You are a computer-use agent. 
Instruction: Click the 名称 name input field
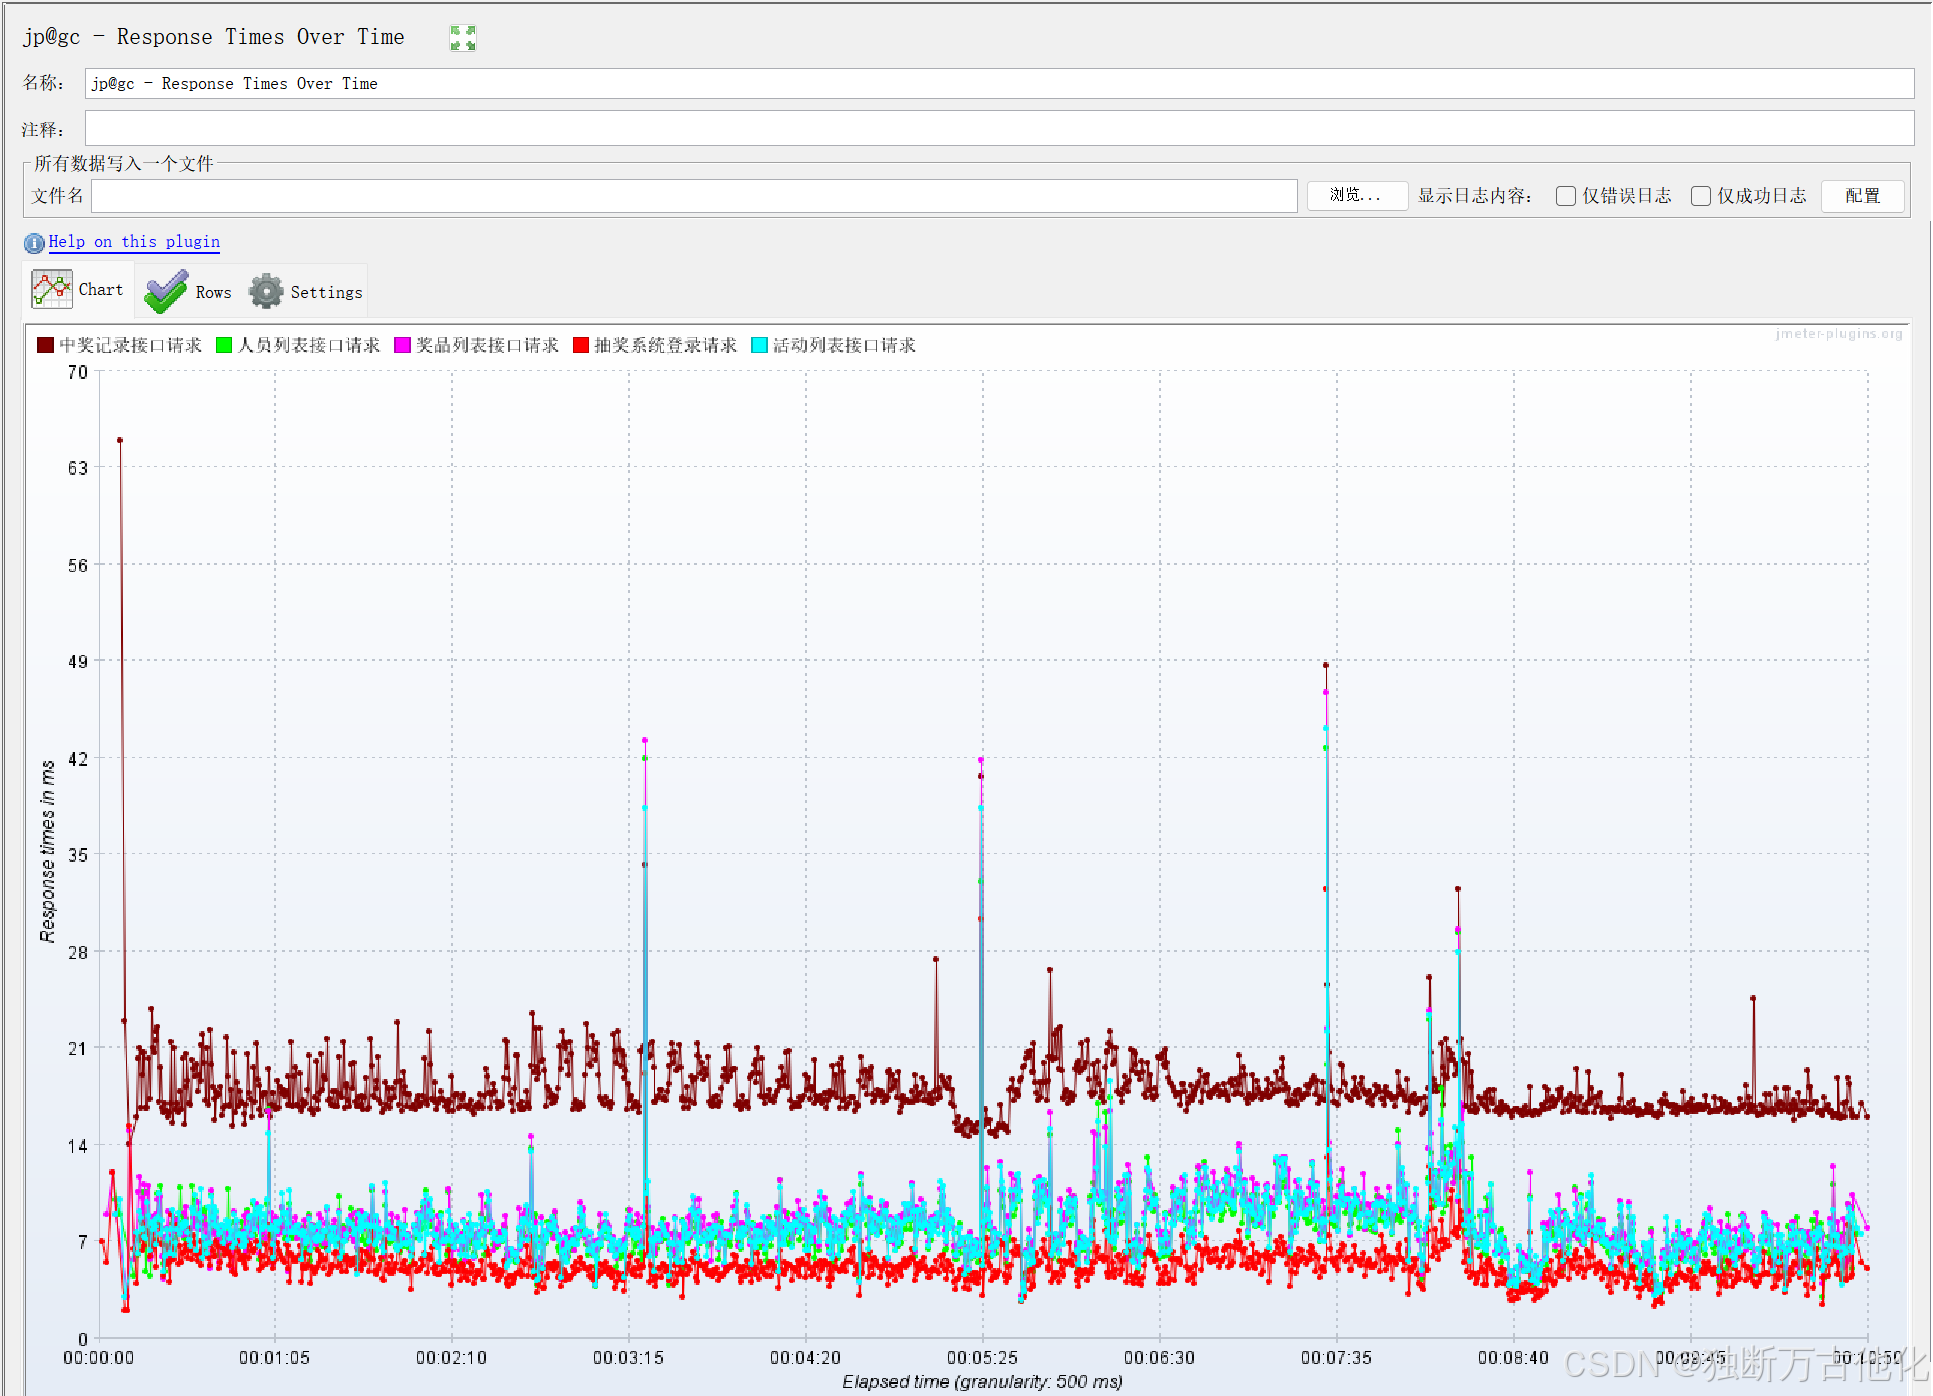coord(998,84)
